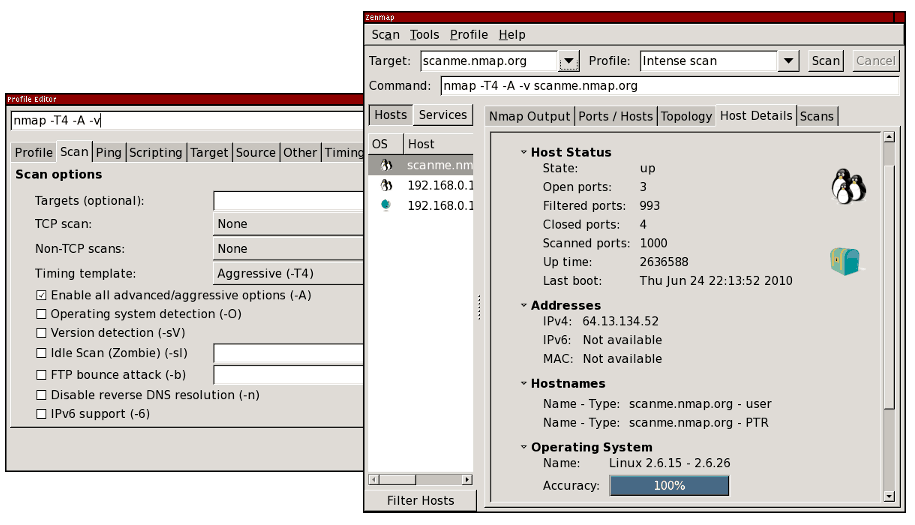915x525 pixels.
Task: Open the Profile dropdown arrow in Zenmap
Action: 788,61
